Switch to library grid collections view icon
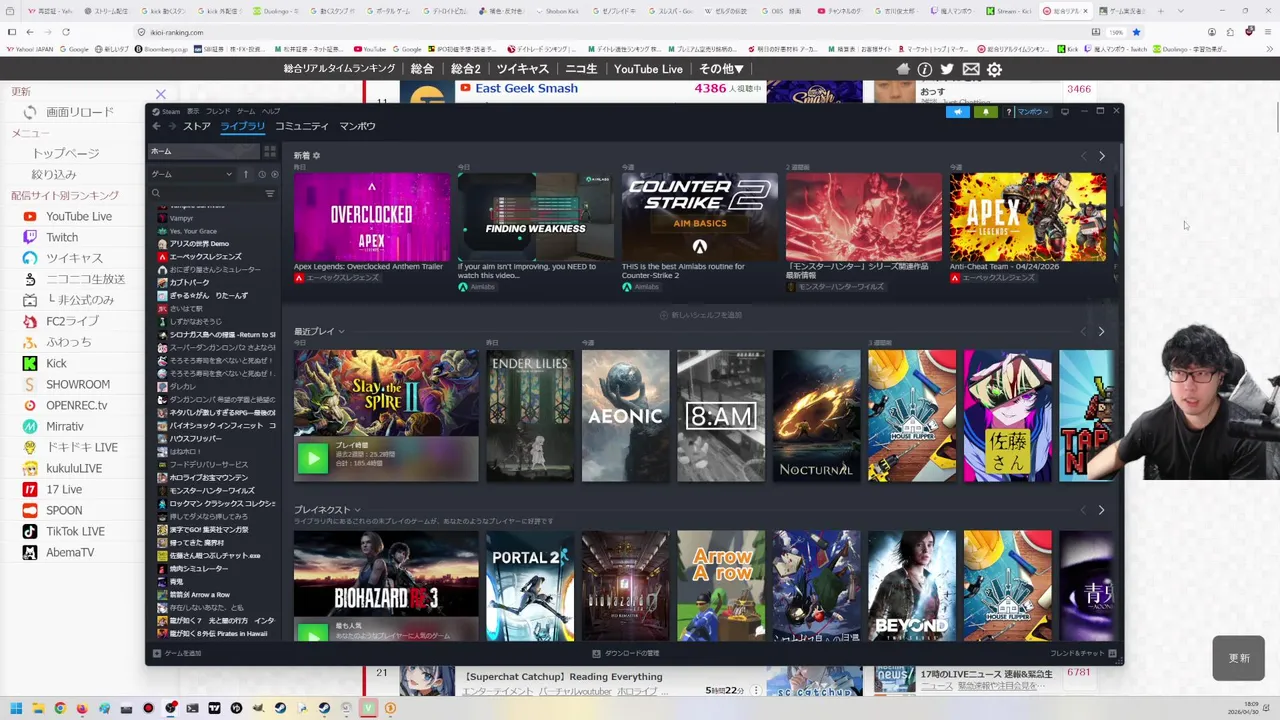Screen dimensions: 1280x720 [270, 151]
